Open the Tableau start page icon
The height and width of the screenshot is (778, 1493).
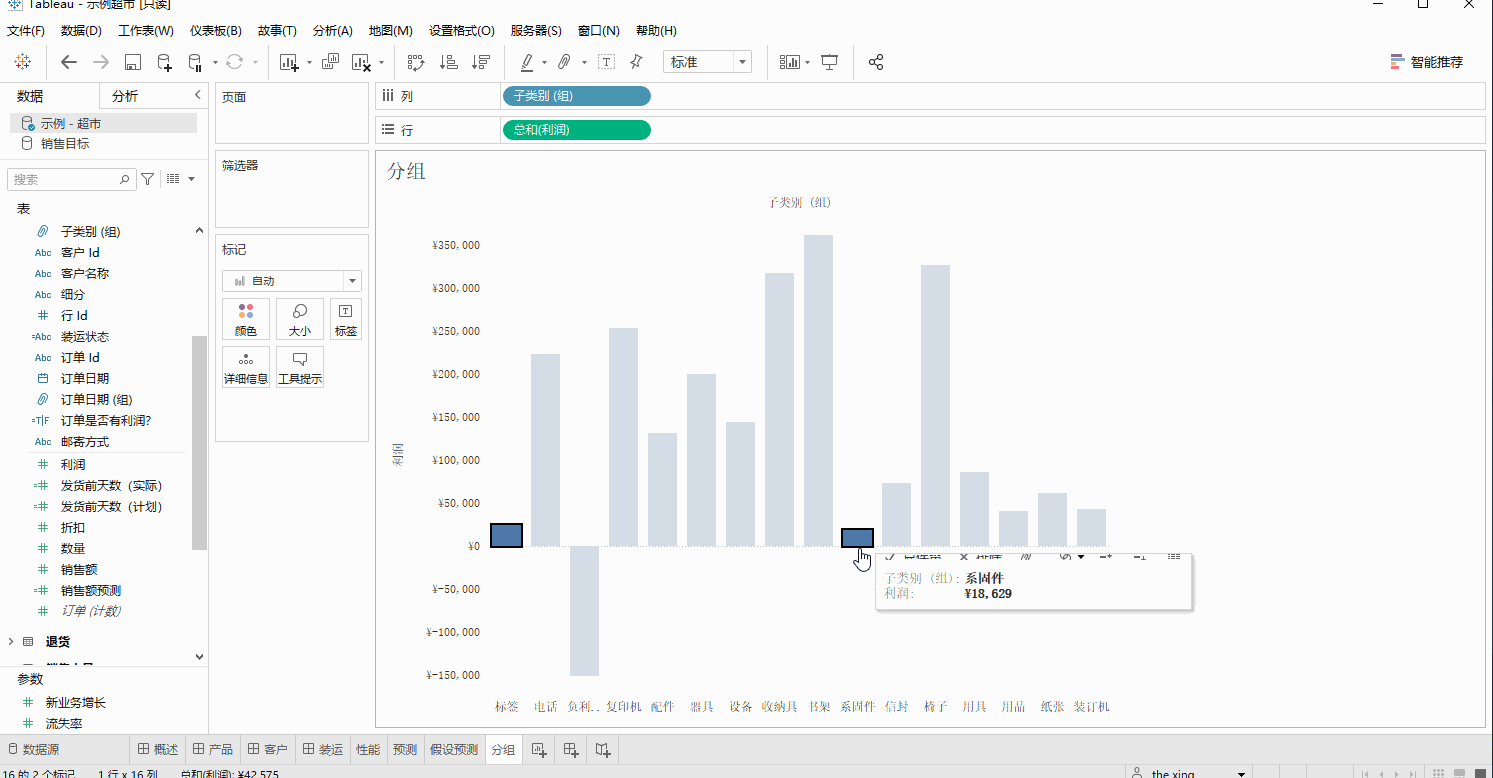click(x=22, y=62)
